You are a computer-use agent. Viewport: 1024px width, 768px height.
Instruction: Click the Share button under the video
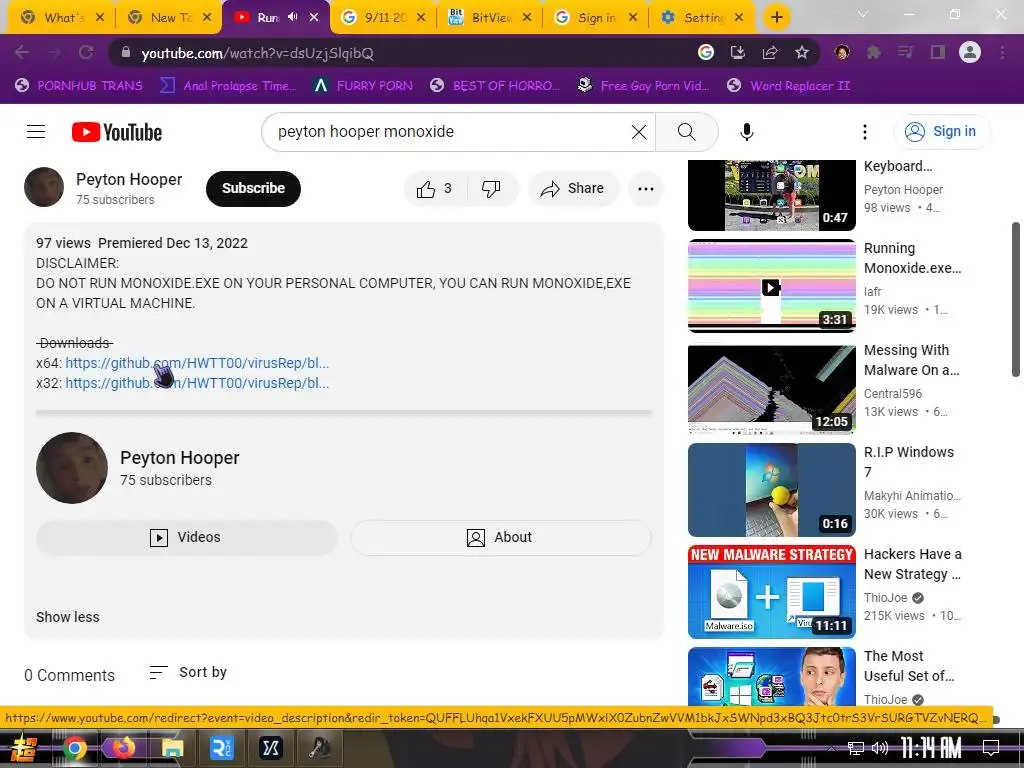[x=573, y=189]
